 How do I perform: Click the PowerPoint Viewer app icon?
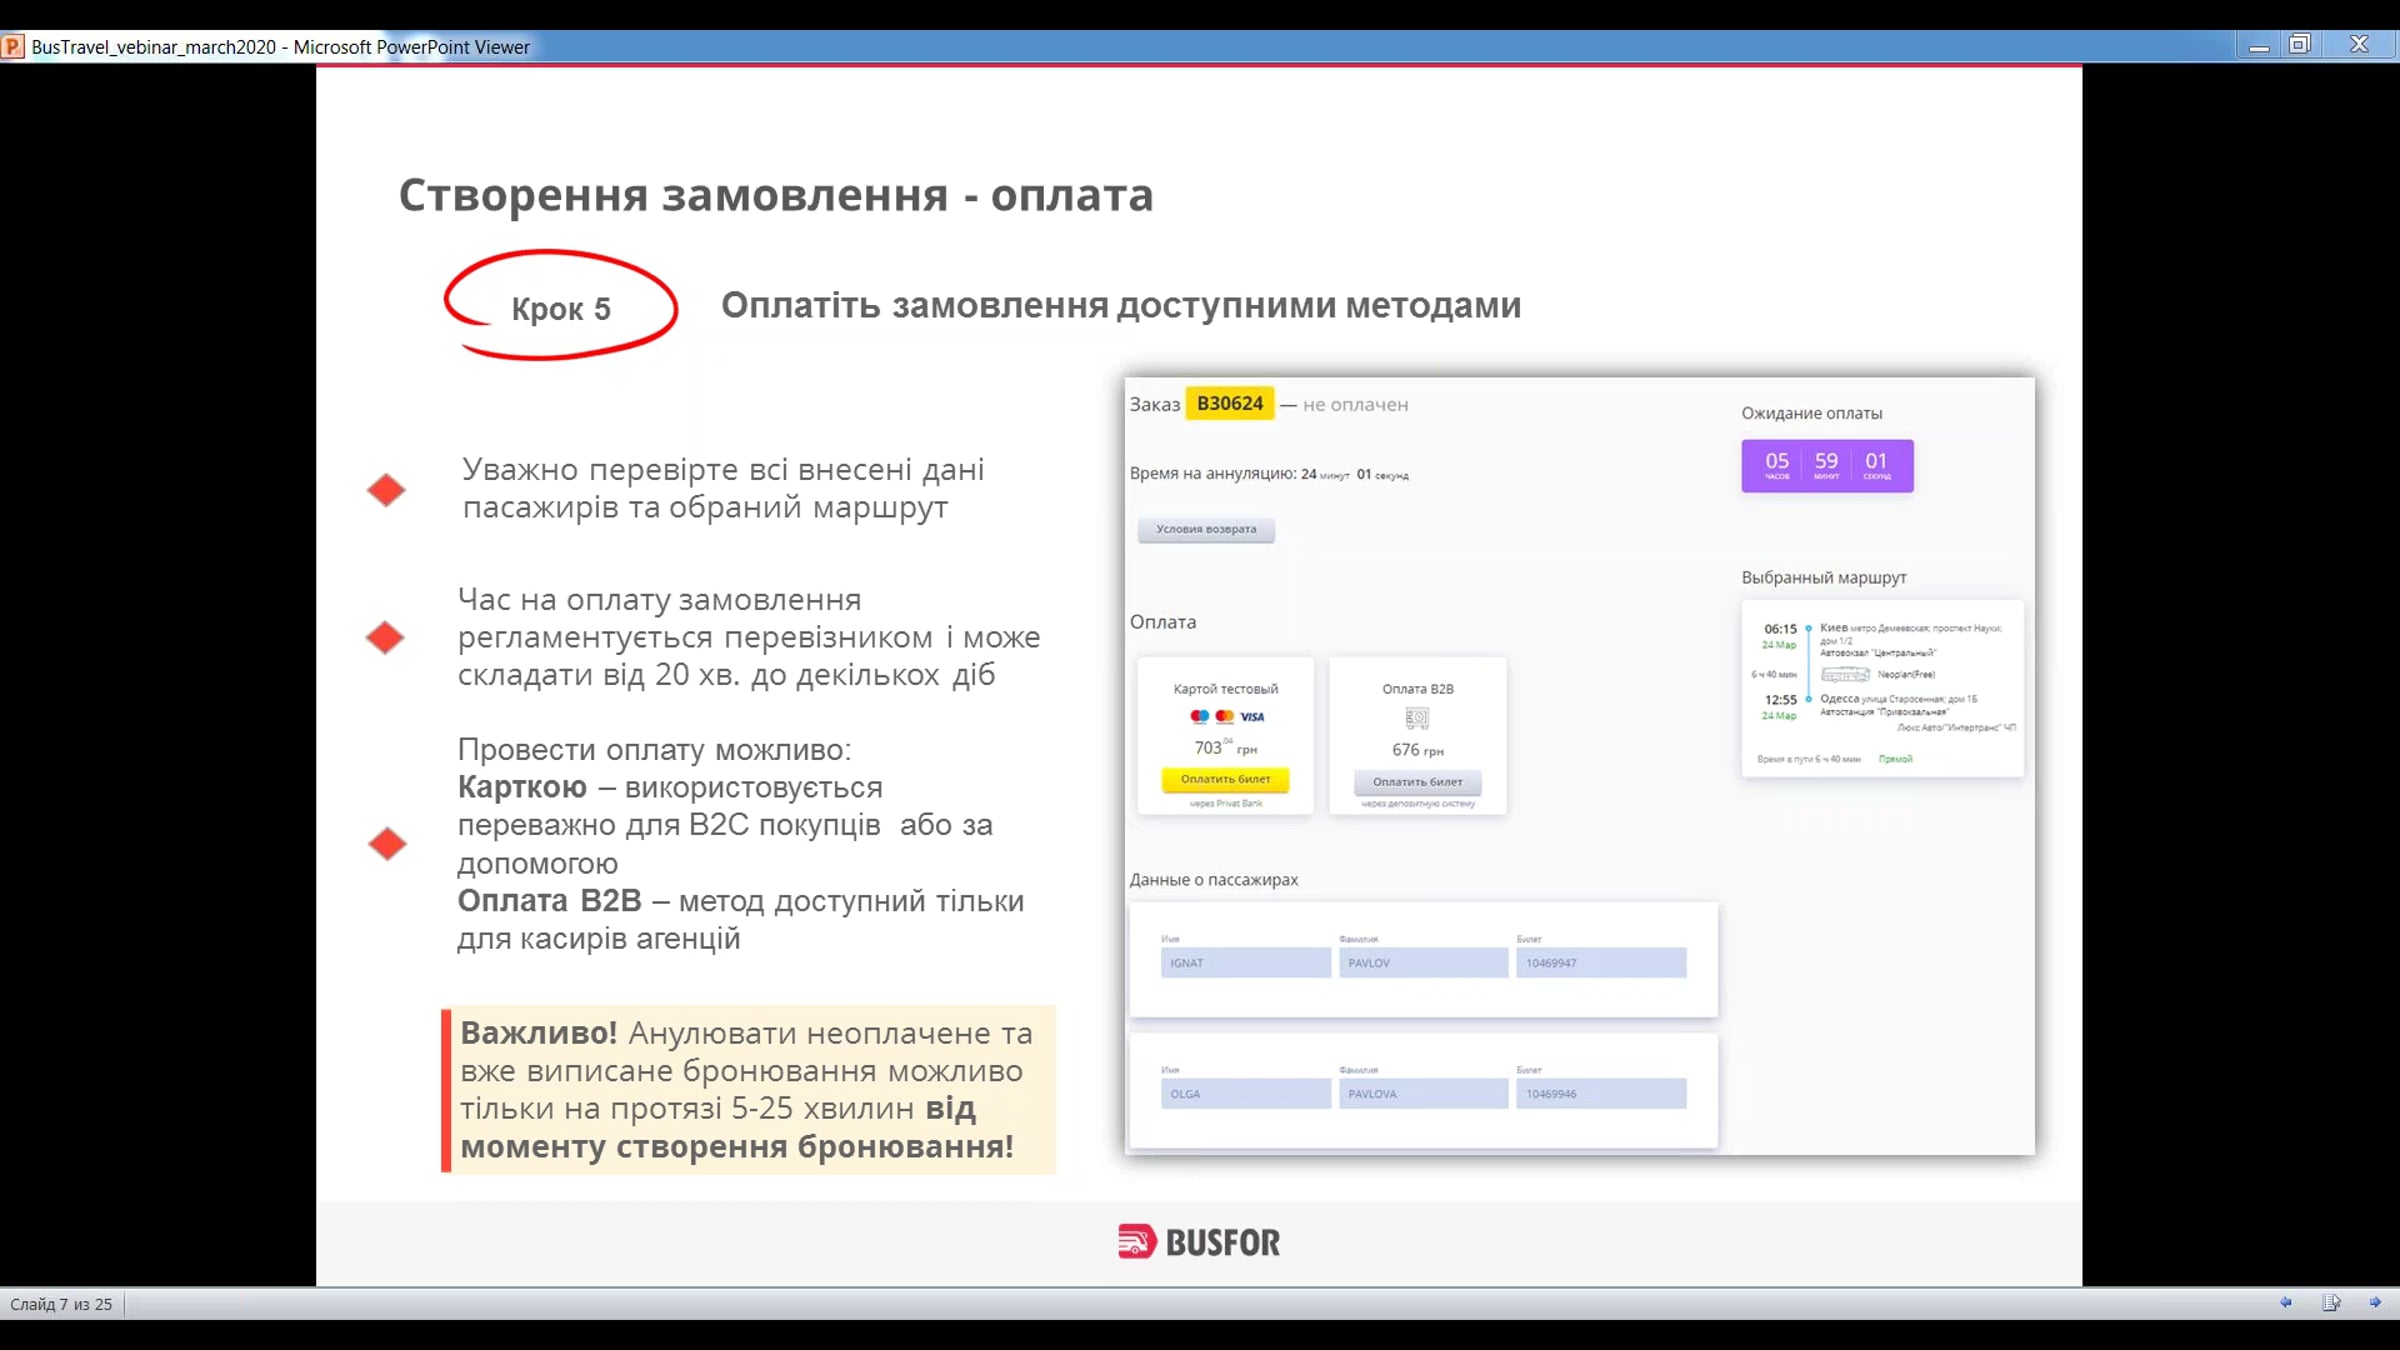coord(13,46)
